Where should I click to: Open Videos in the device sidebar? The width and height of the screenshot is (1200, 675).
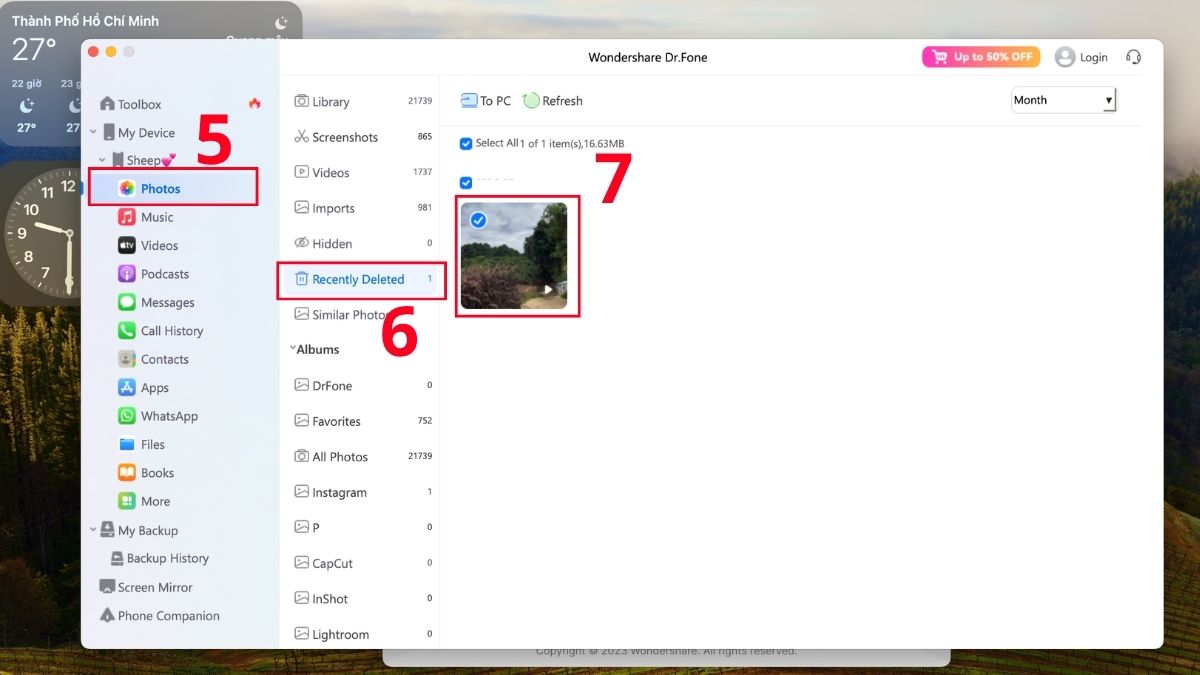(x=147, y=245)
